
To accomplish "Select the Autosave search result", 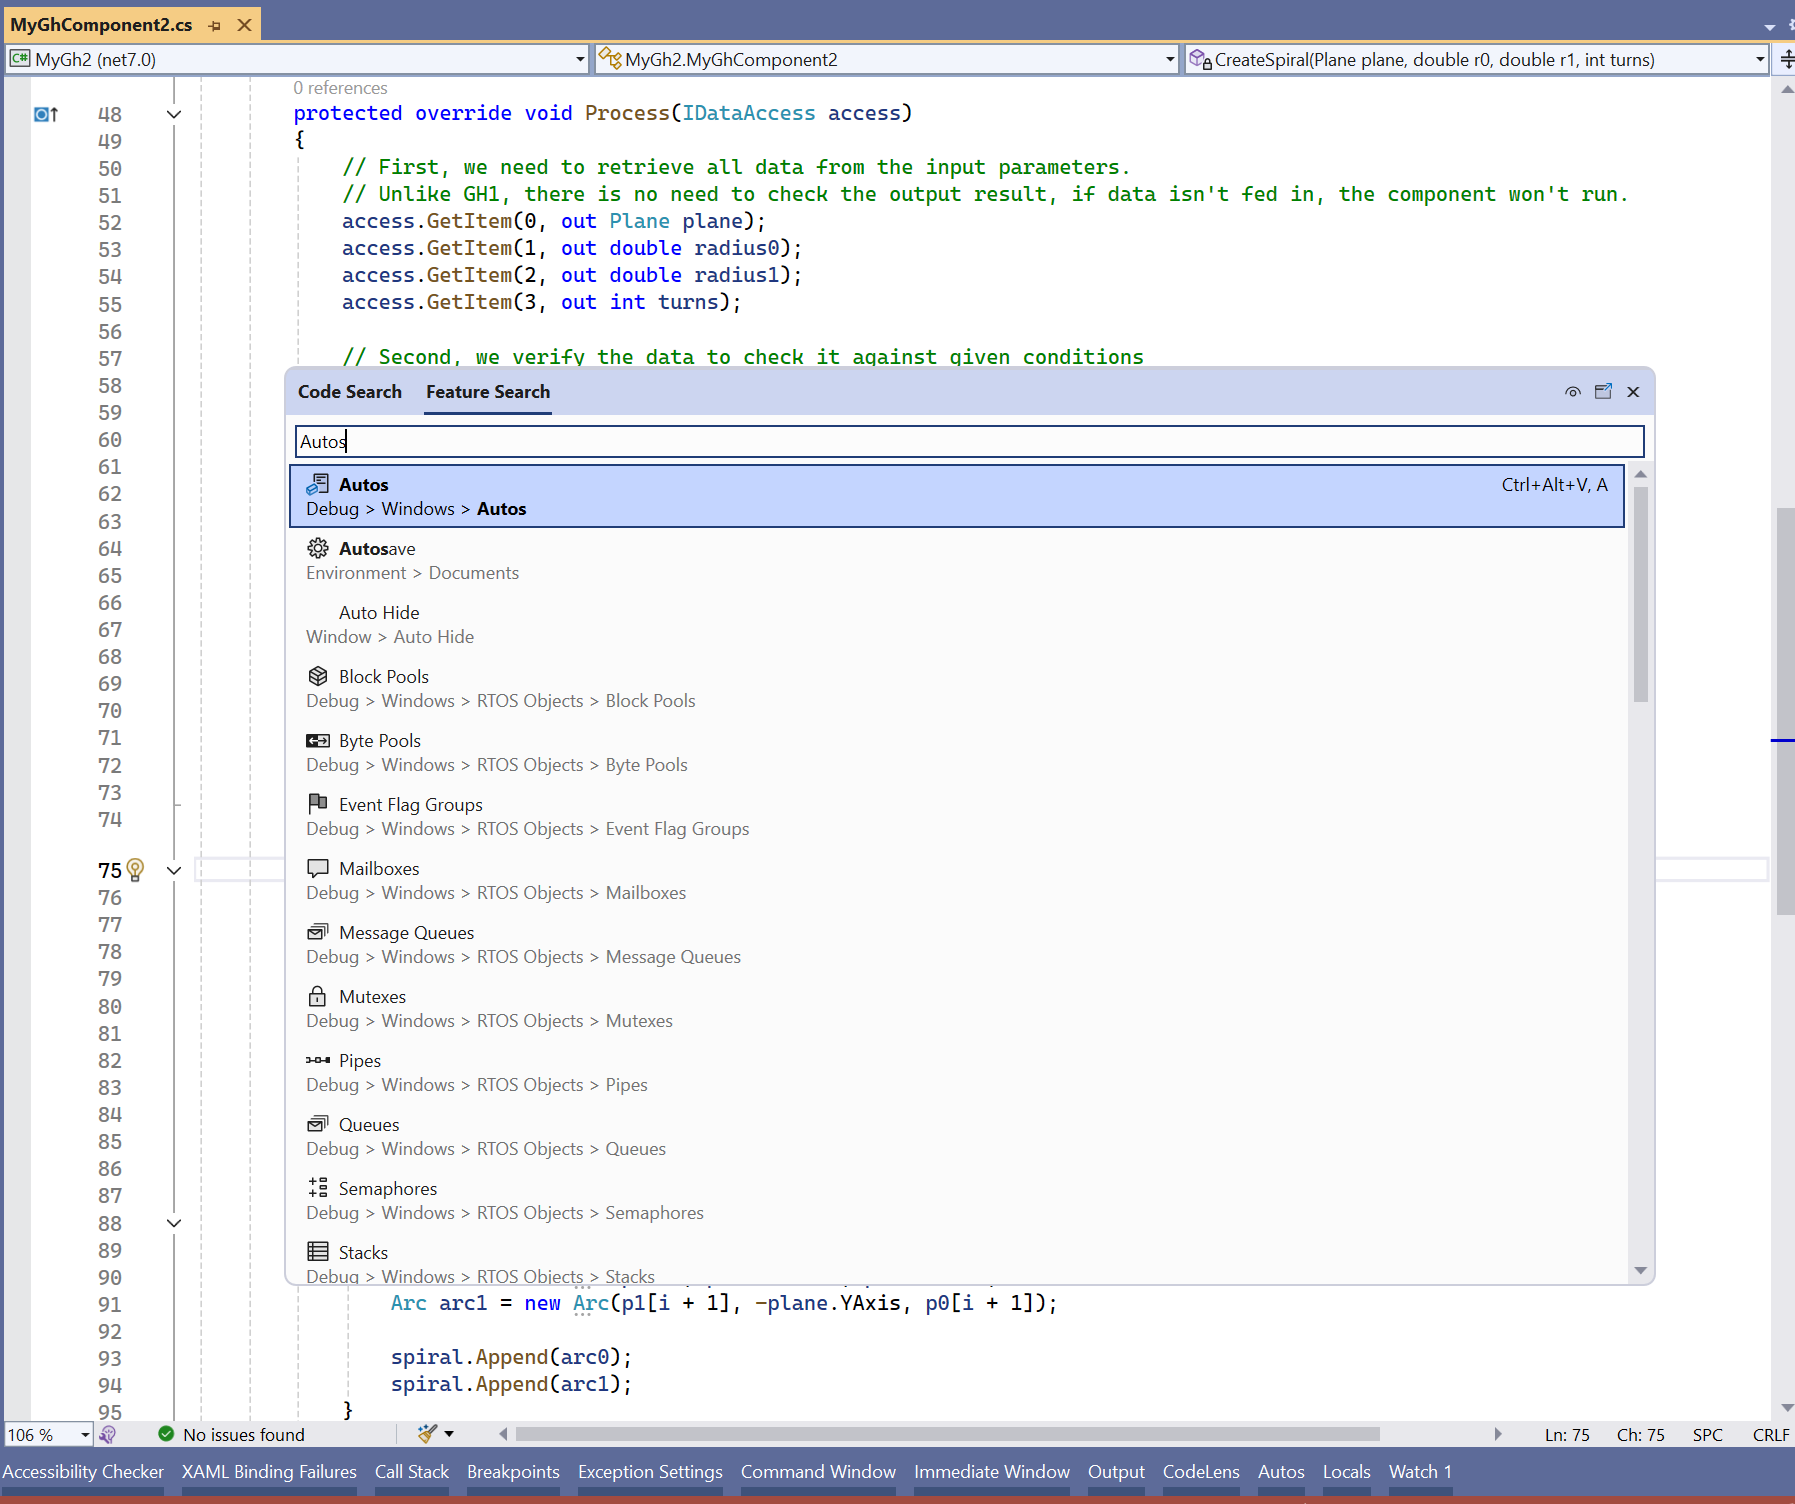I will tap(956, 560).
